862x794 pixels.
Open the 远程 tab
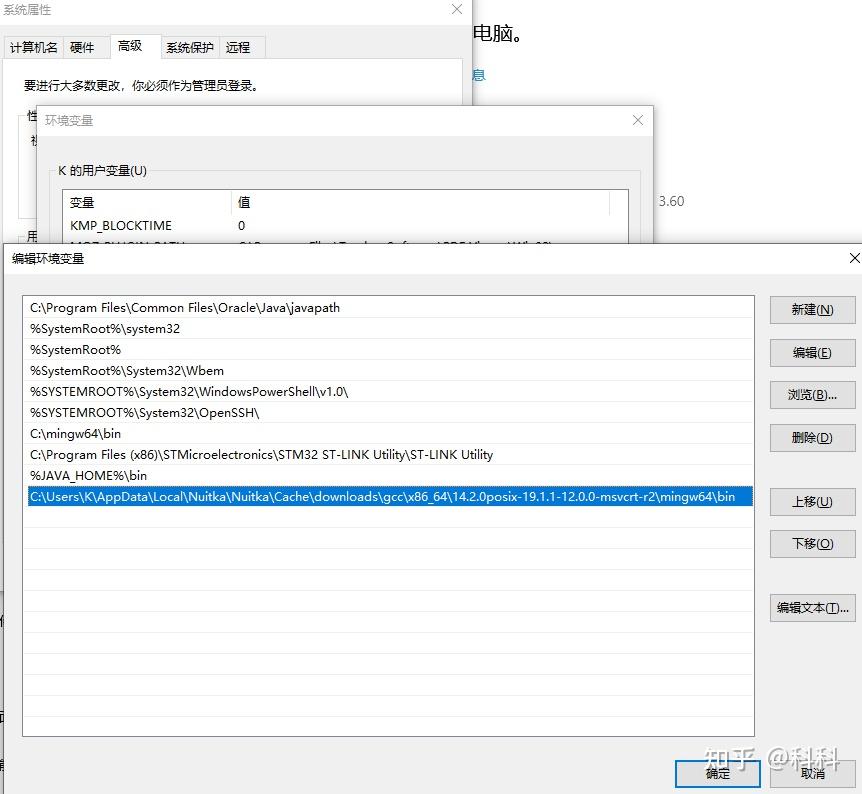pyautogui.click(x=238, y=46)
